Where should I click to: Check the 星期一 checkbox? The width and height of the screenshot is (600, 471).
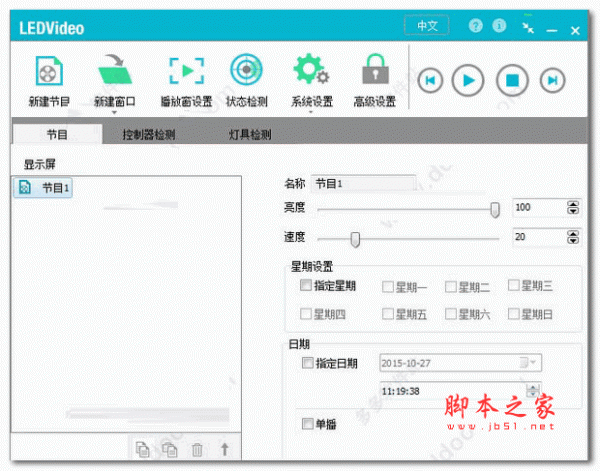(x=388, y=287)
